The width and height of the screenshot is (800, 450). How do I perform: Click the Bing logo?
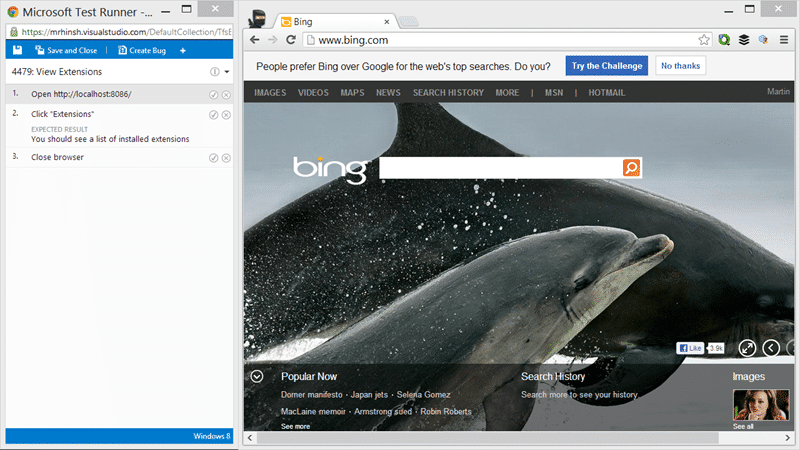[x=330, y=169]
